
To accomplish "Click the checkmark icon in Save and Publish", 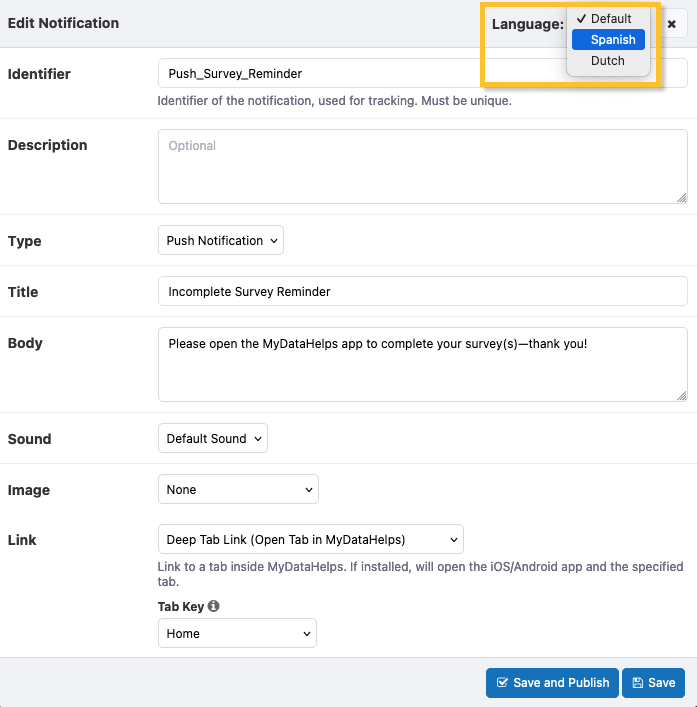I will 502,683.
